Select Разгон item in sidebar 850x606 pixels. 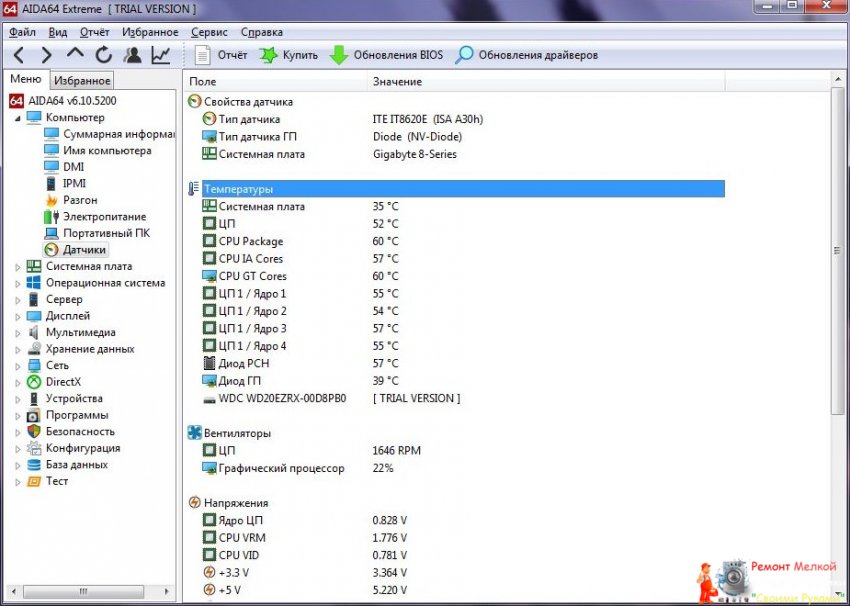coord(80,200)
